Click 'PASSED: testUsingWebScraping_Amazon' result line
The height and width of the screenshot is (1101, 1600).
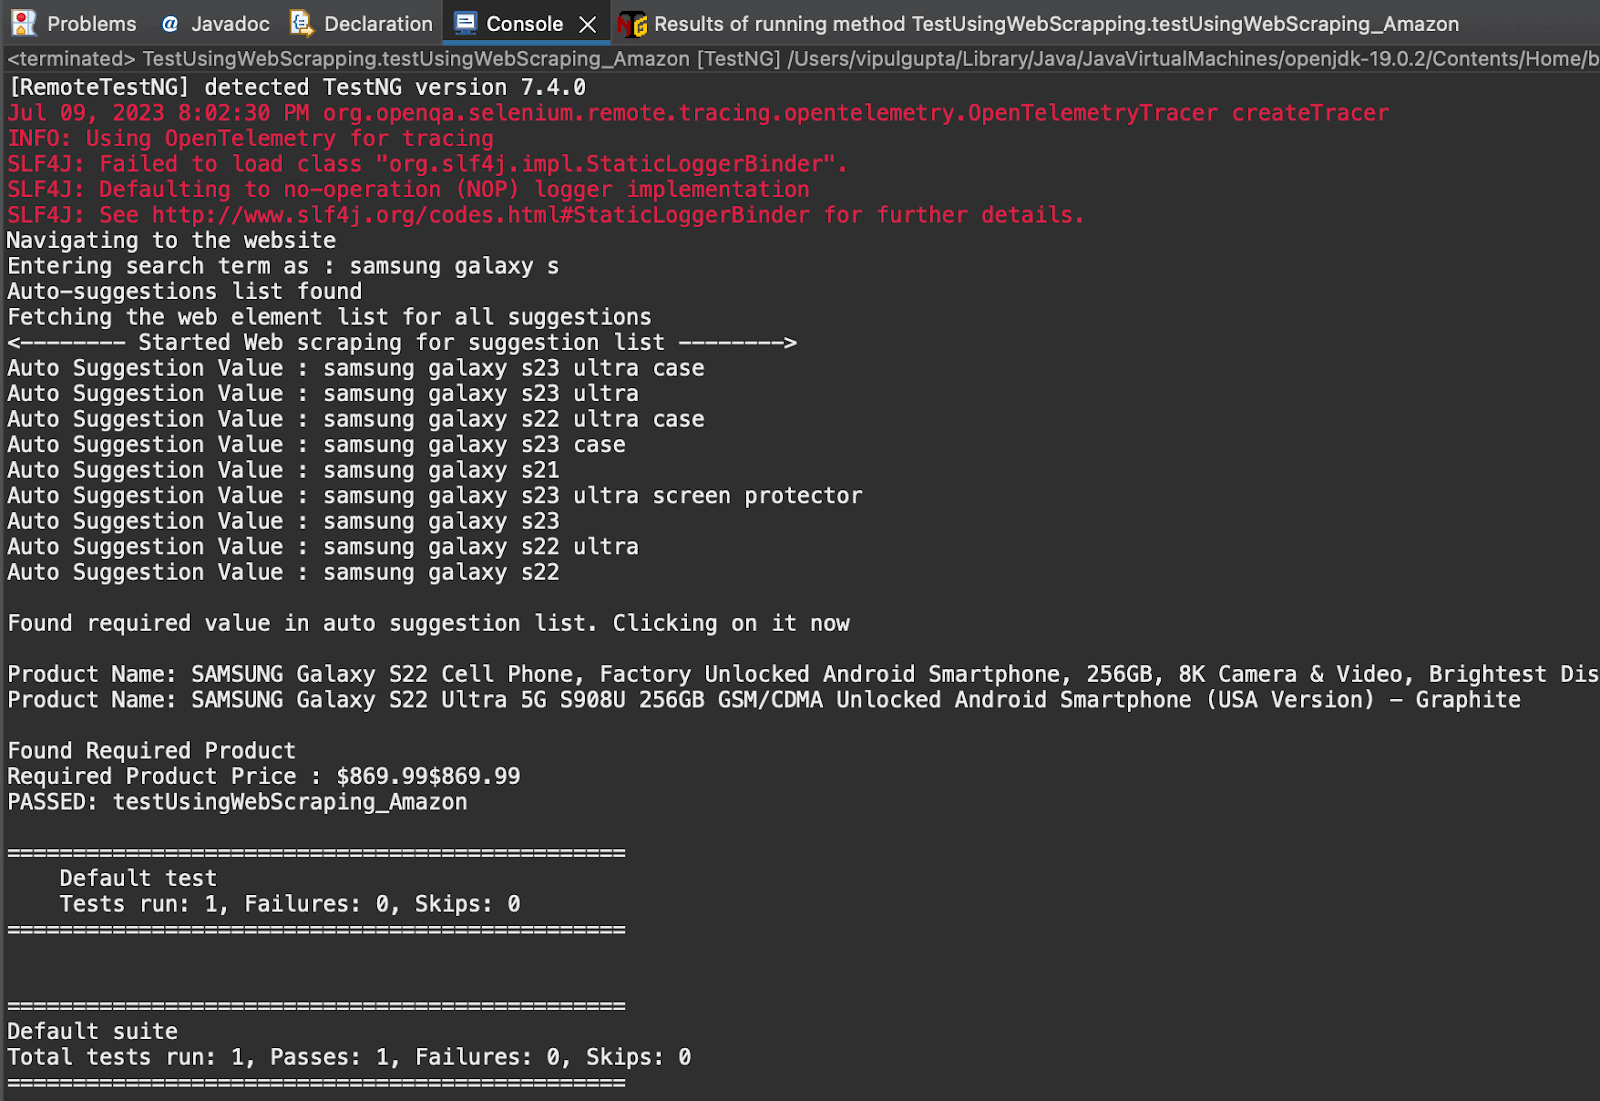(x=237, y=802)
